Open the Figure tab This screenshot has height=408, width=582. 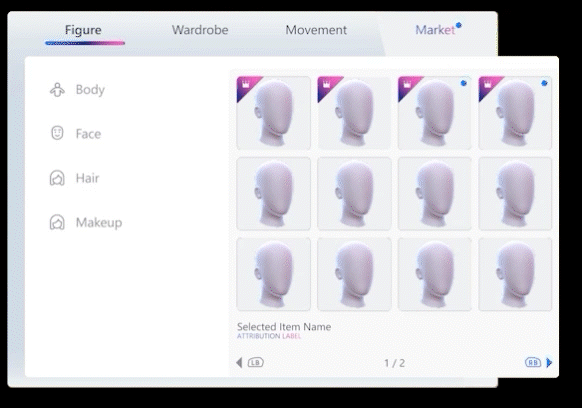[x=83, y=30]
